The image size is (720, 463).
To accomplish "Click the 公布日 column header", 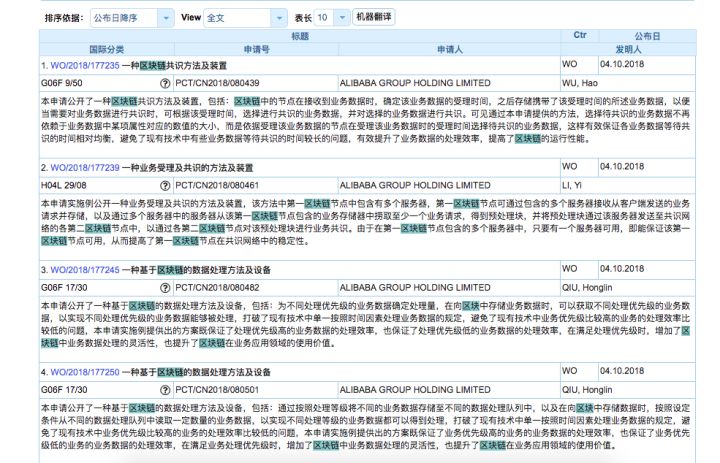I will [x=647, y=36].
